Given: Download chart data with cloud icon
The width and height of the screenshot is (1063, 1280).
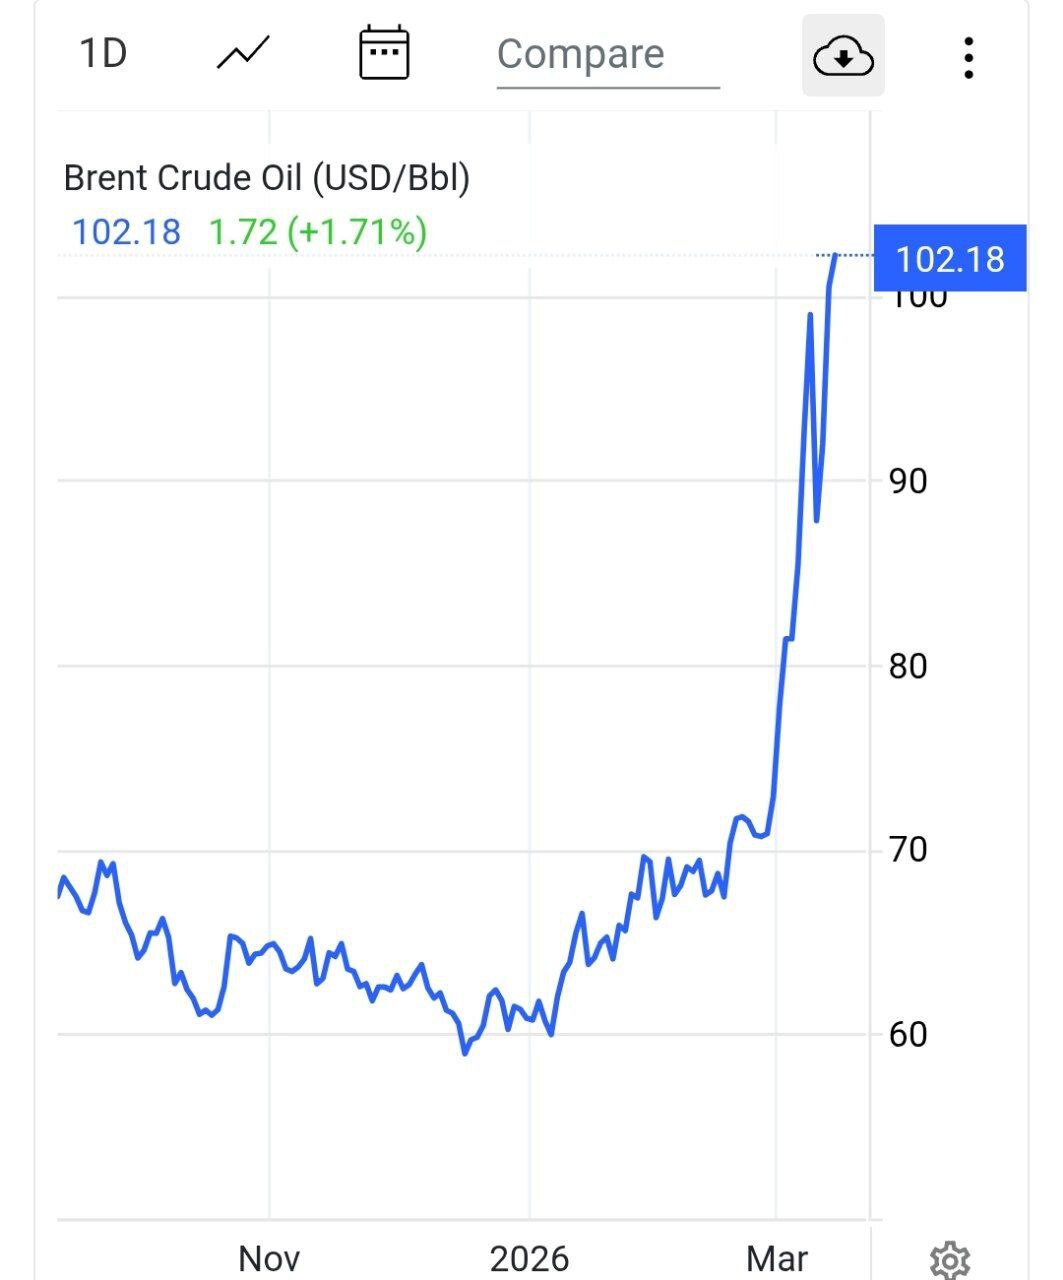Looking at the screenshot, I should point(843,56).
